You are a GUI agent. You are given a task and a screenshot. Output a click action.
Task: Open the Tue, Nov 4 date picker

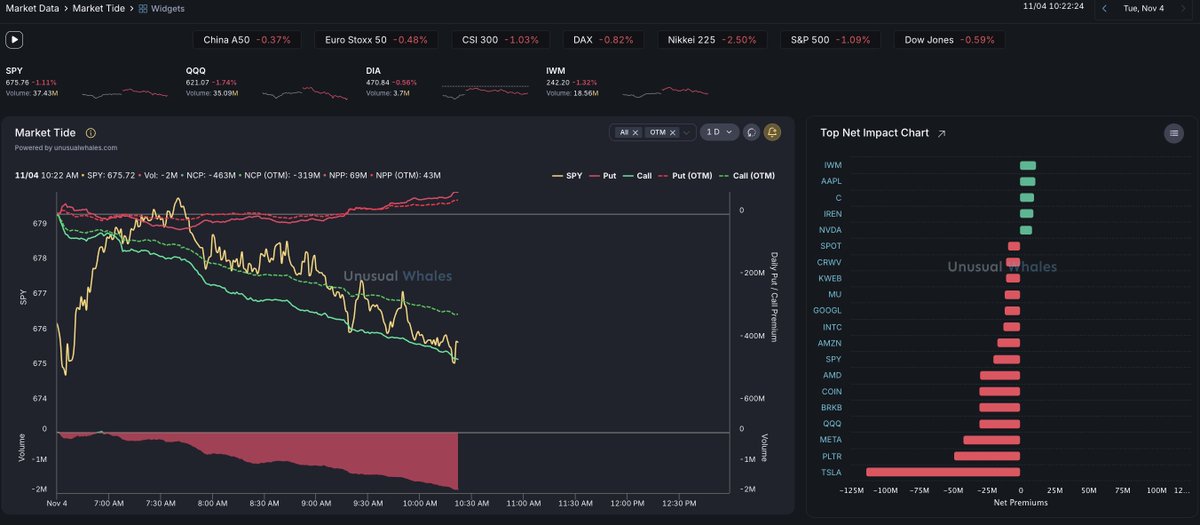click(1144, 8)
